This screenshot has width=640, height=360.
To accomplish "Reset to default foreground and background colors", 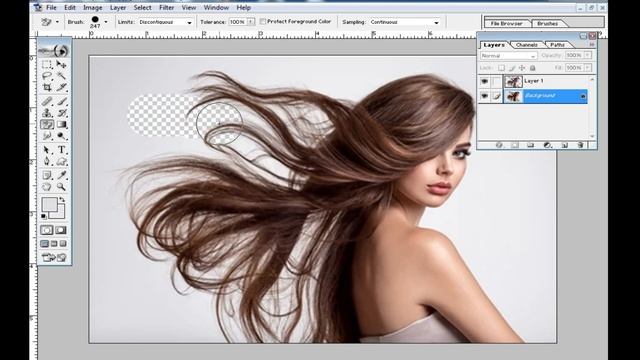I will [x=44, y=216].
